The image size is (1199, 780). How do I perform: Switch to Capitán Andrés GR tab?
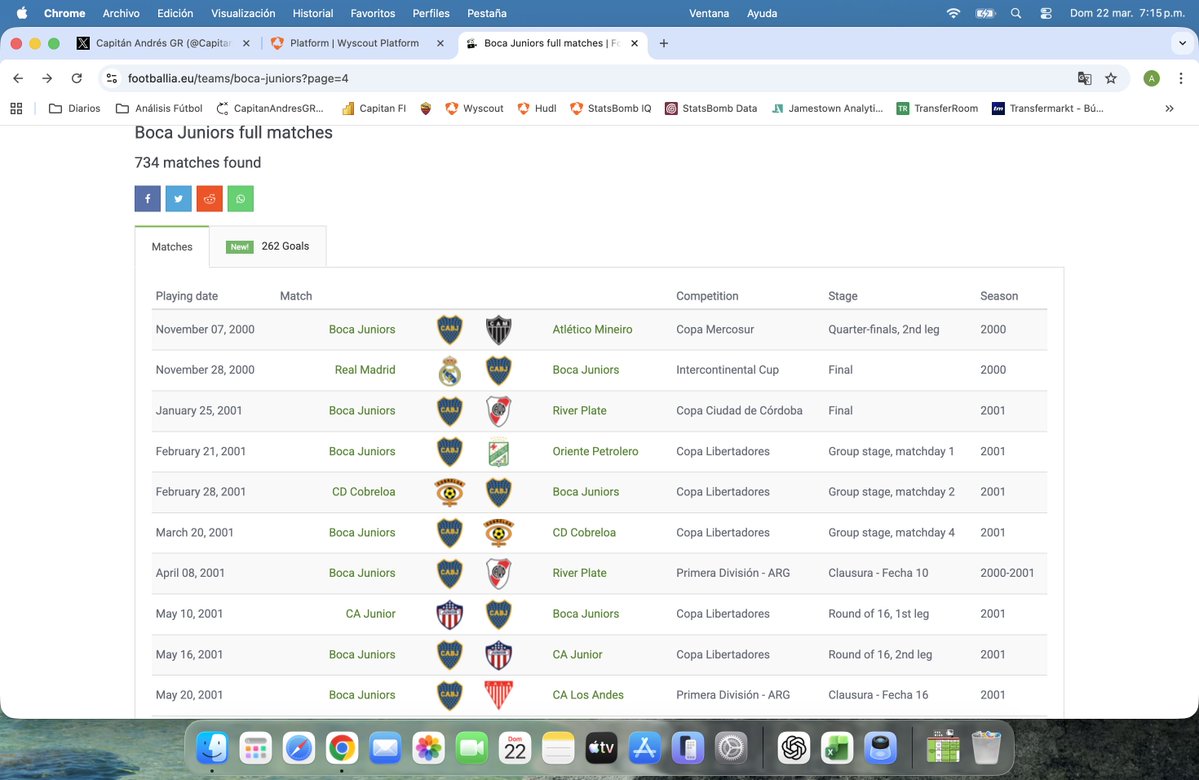[164, 44]
